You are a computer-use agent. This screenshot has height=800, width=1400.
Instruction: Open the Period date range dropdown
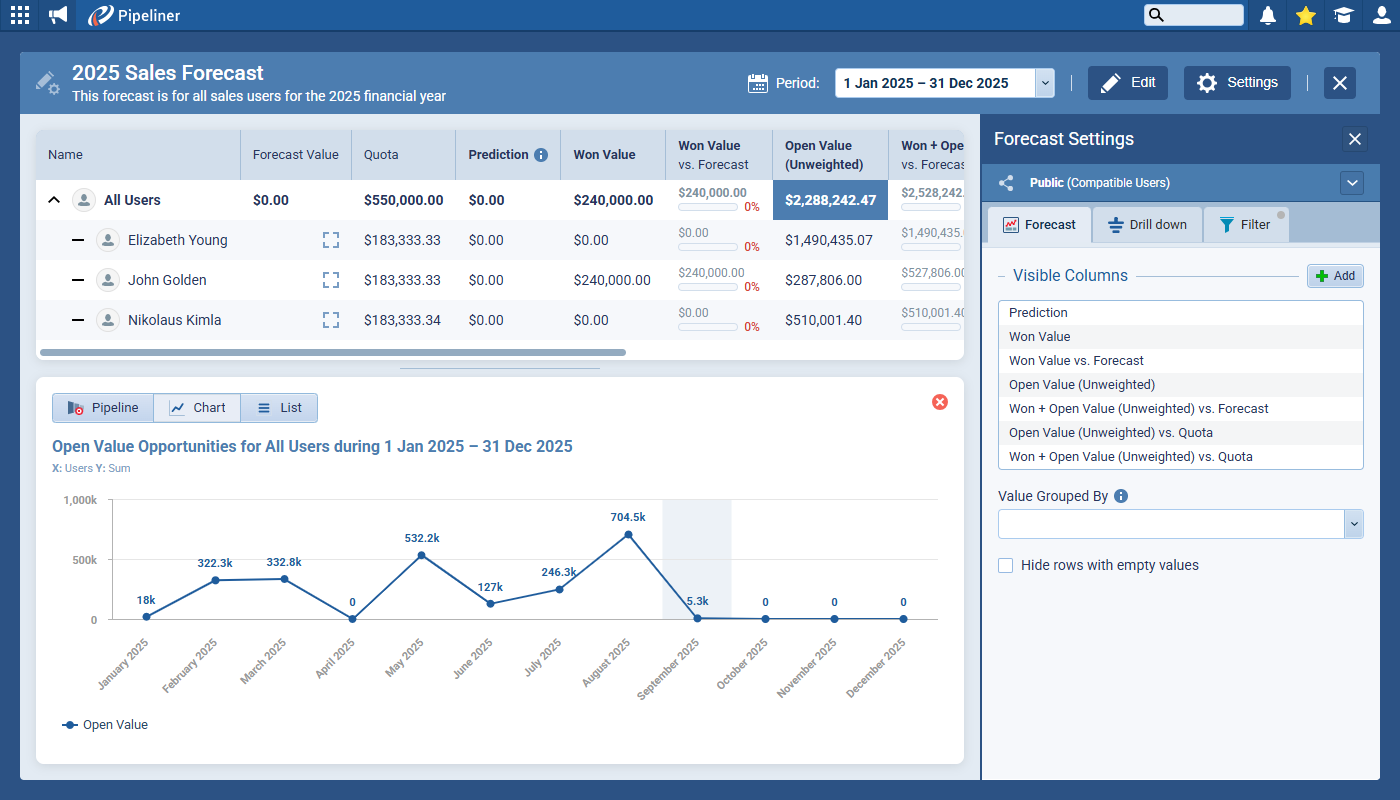click(x=1045, y=83)
